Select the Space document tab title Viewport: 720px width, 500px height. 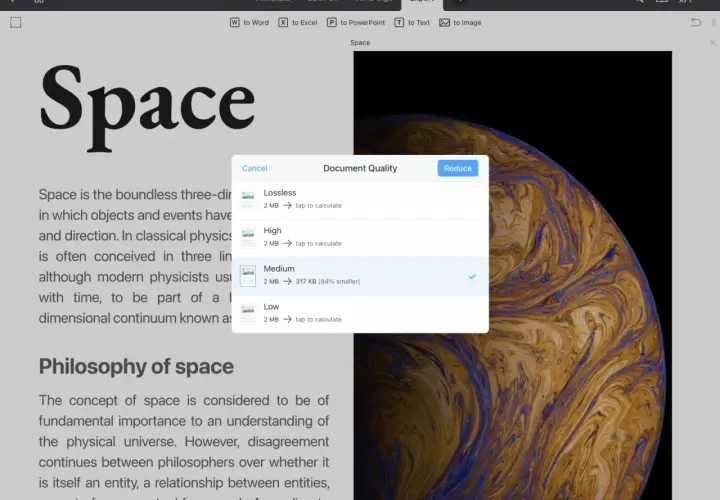360,43
